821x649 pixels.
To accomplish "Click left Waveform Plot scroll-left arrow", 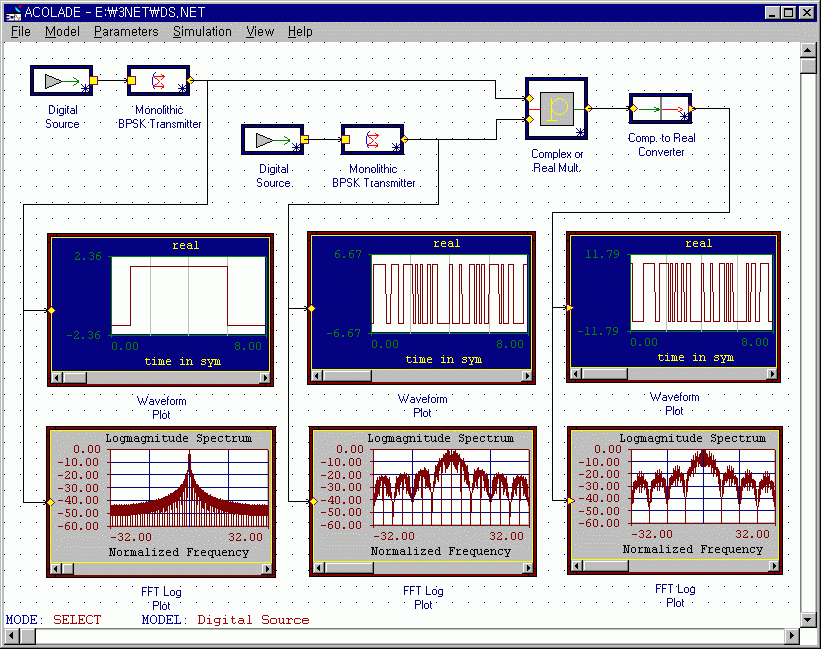I will (x=57, y=377).
